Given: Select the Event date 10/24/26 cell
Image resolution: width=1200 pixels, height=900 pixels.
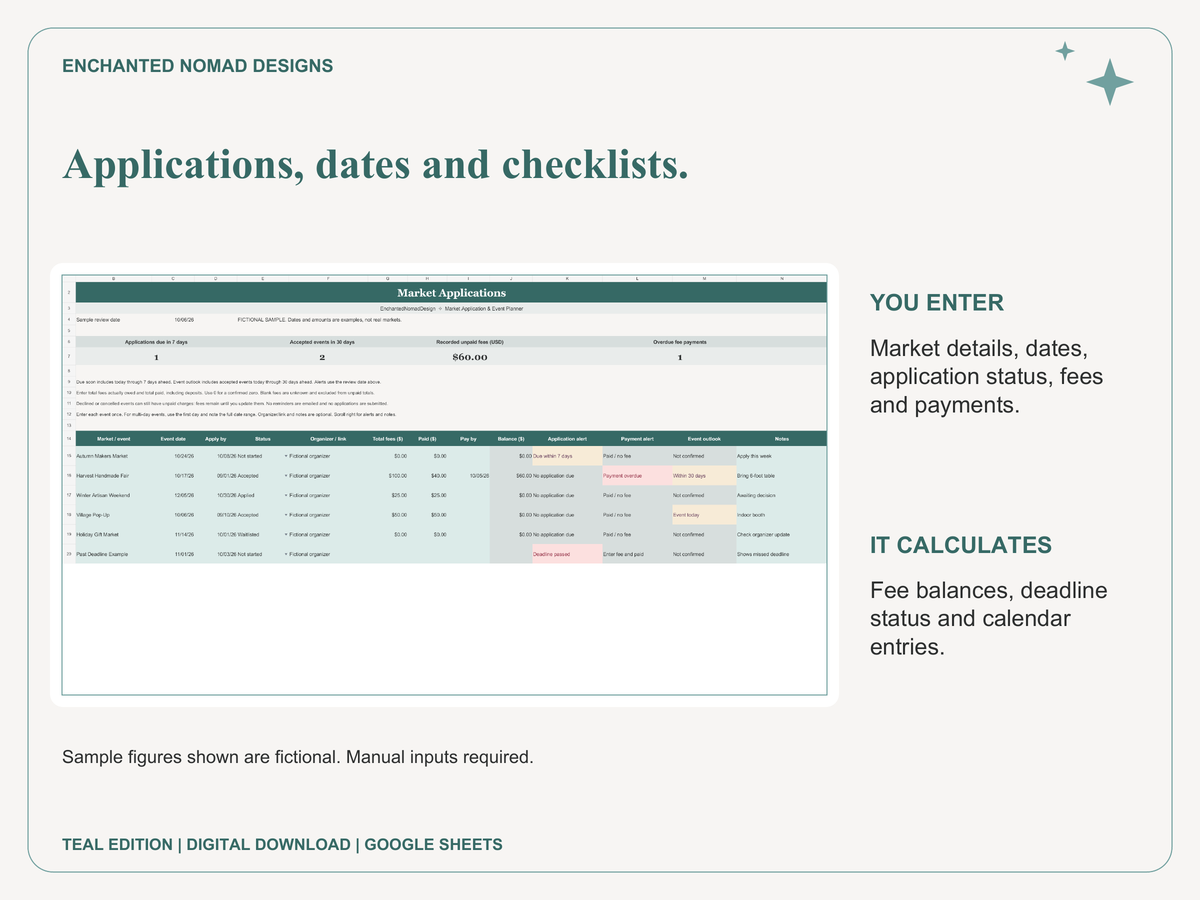Looking at the screenshot, I should click(x=173, y=456).
